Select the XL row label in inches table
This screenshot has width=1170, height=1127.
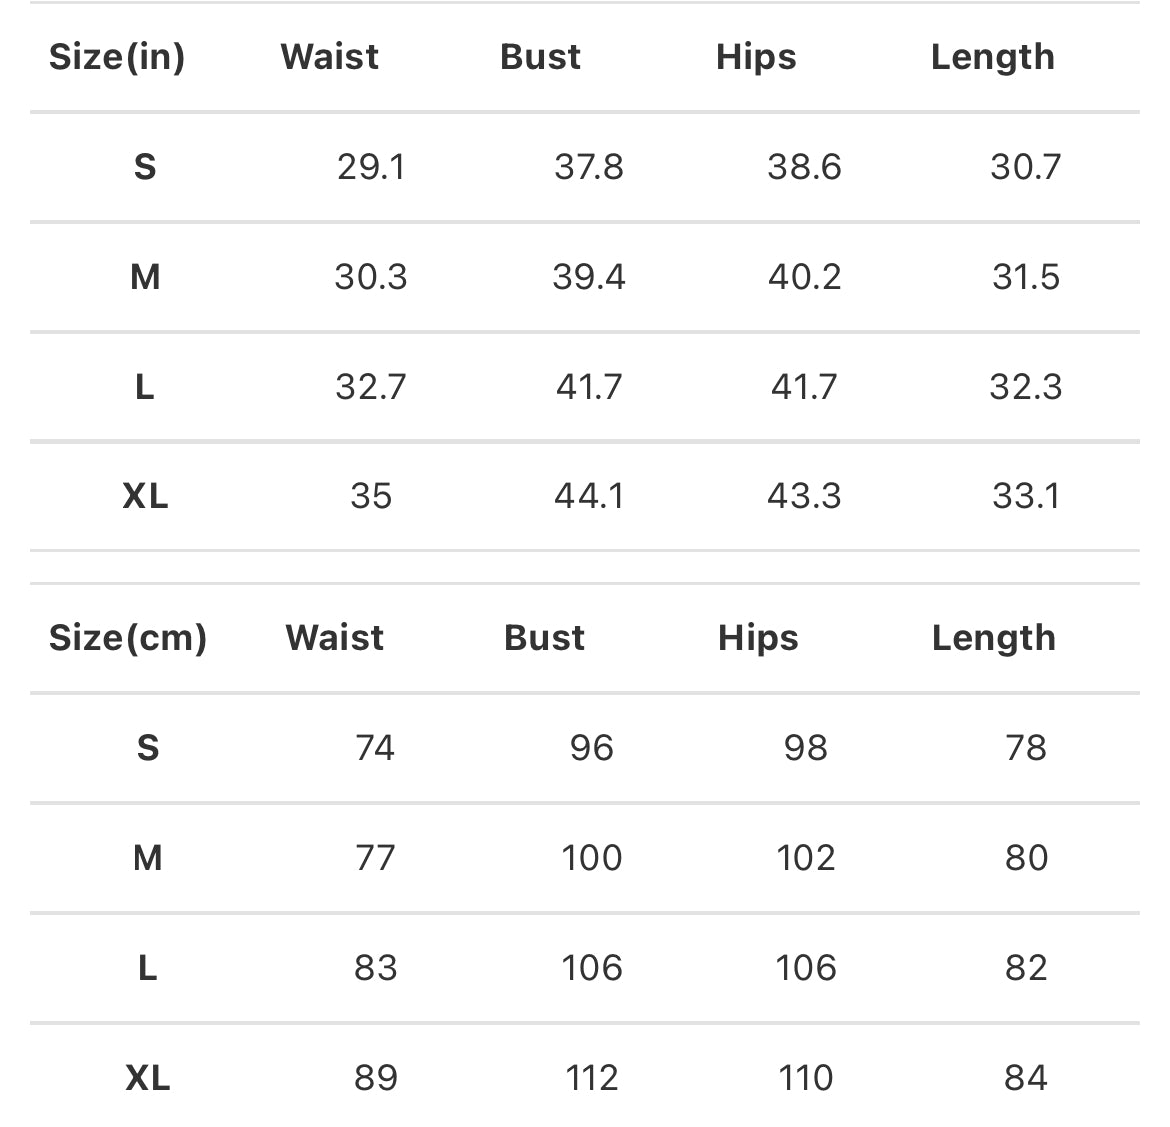coord(146,496)
